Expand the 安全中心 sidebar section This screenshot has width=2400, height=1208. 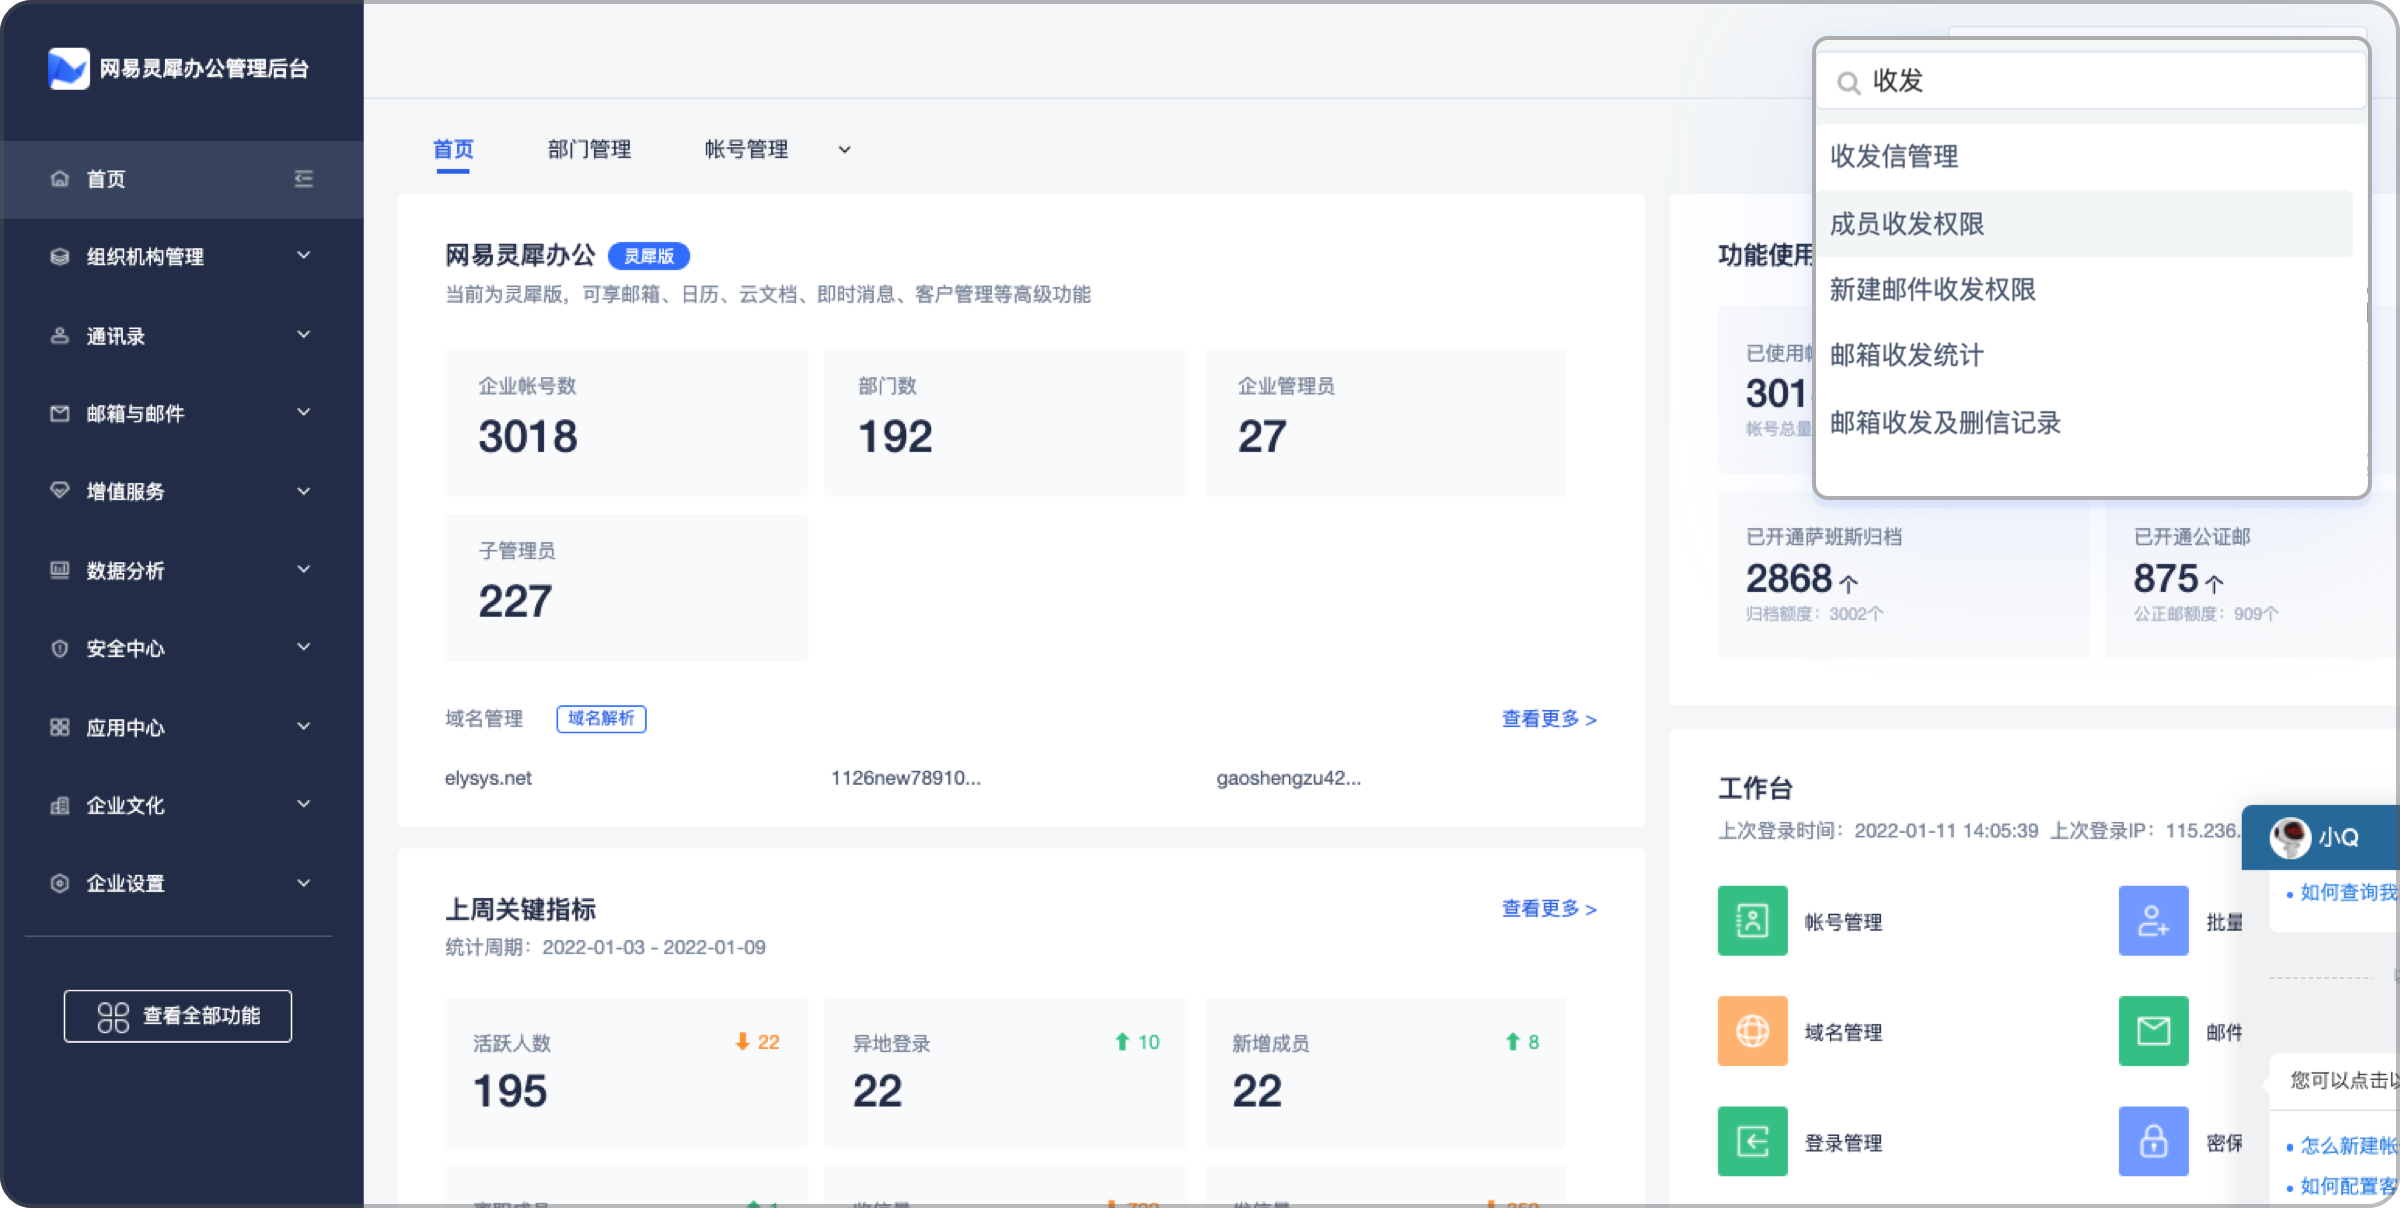coord(180,649)
